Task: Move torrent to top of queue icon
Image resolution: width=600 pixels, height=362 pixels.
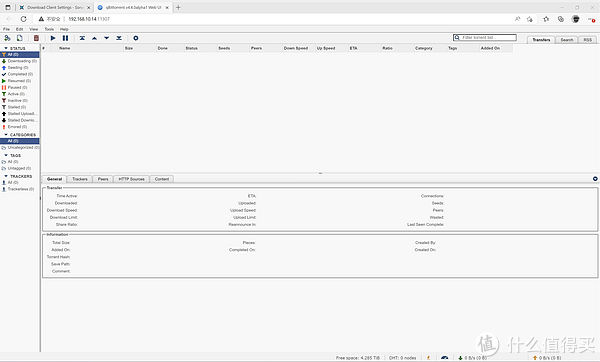Action: coord(82,38)
